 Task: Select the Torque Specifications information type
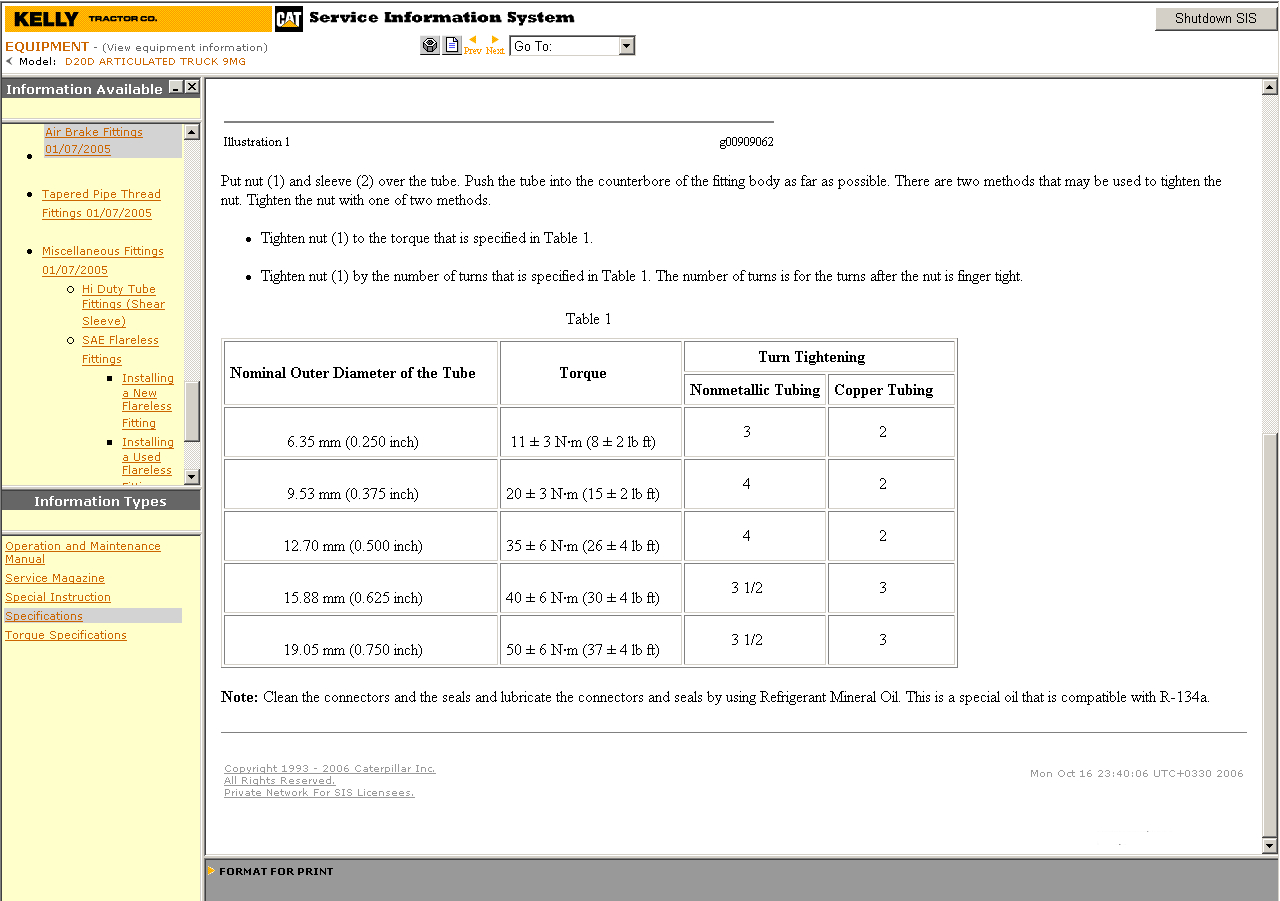pos(66,635)
